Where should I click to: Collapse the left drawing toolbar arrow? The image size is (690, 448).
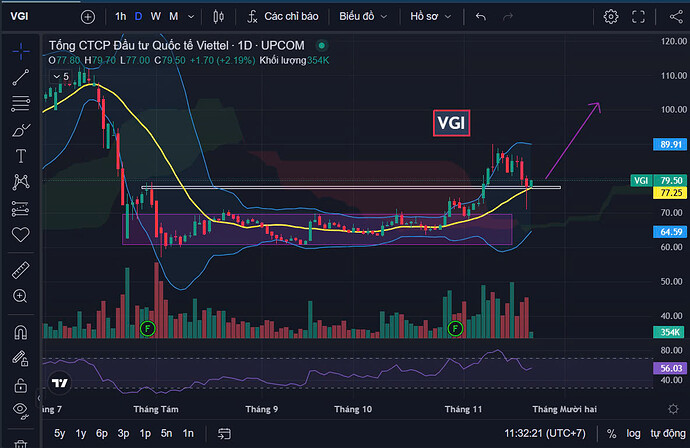[x=39, y=398]
